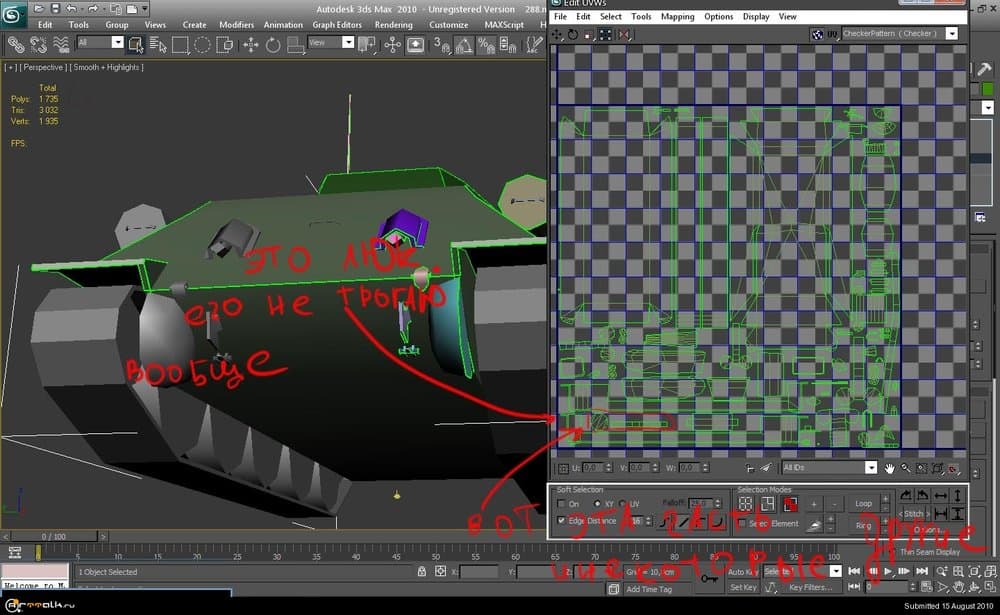Pick the Select and Rotate tool
This screenshot has width=1000, height=615.
273,45
